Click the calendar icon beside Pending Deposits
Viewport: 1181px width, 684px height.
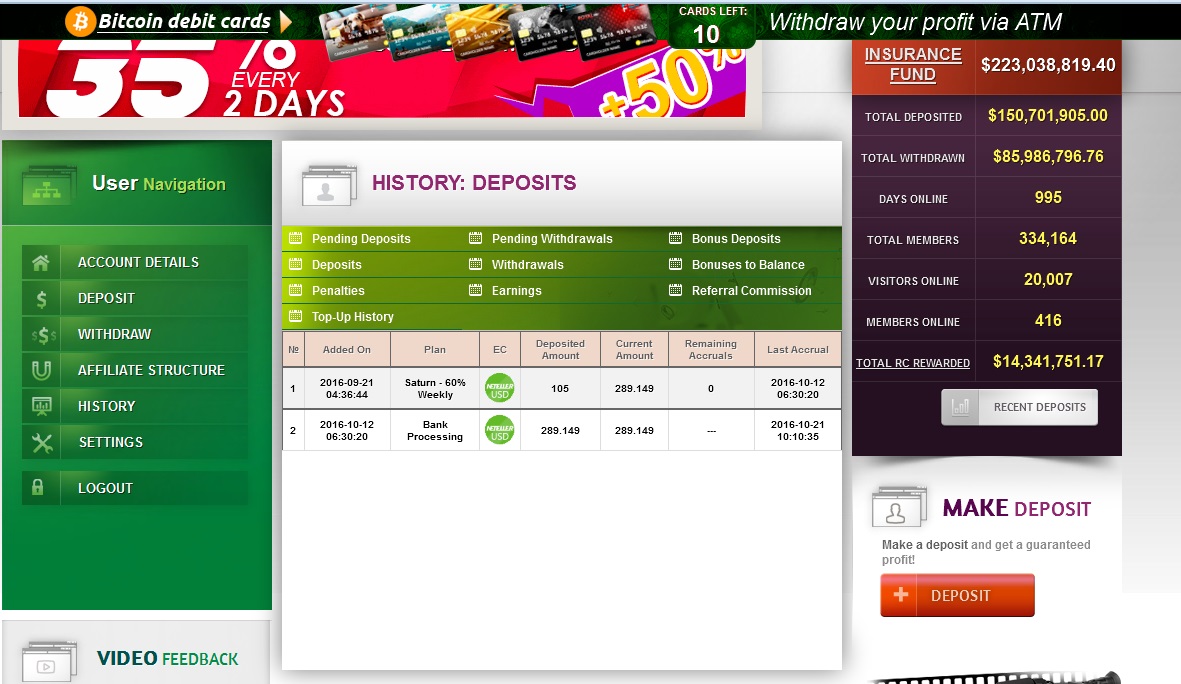(x=295, y=239)
